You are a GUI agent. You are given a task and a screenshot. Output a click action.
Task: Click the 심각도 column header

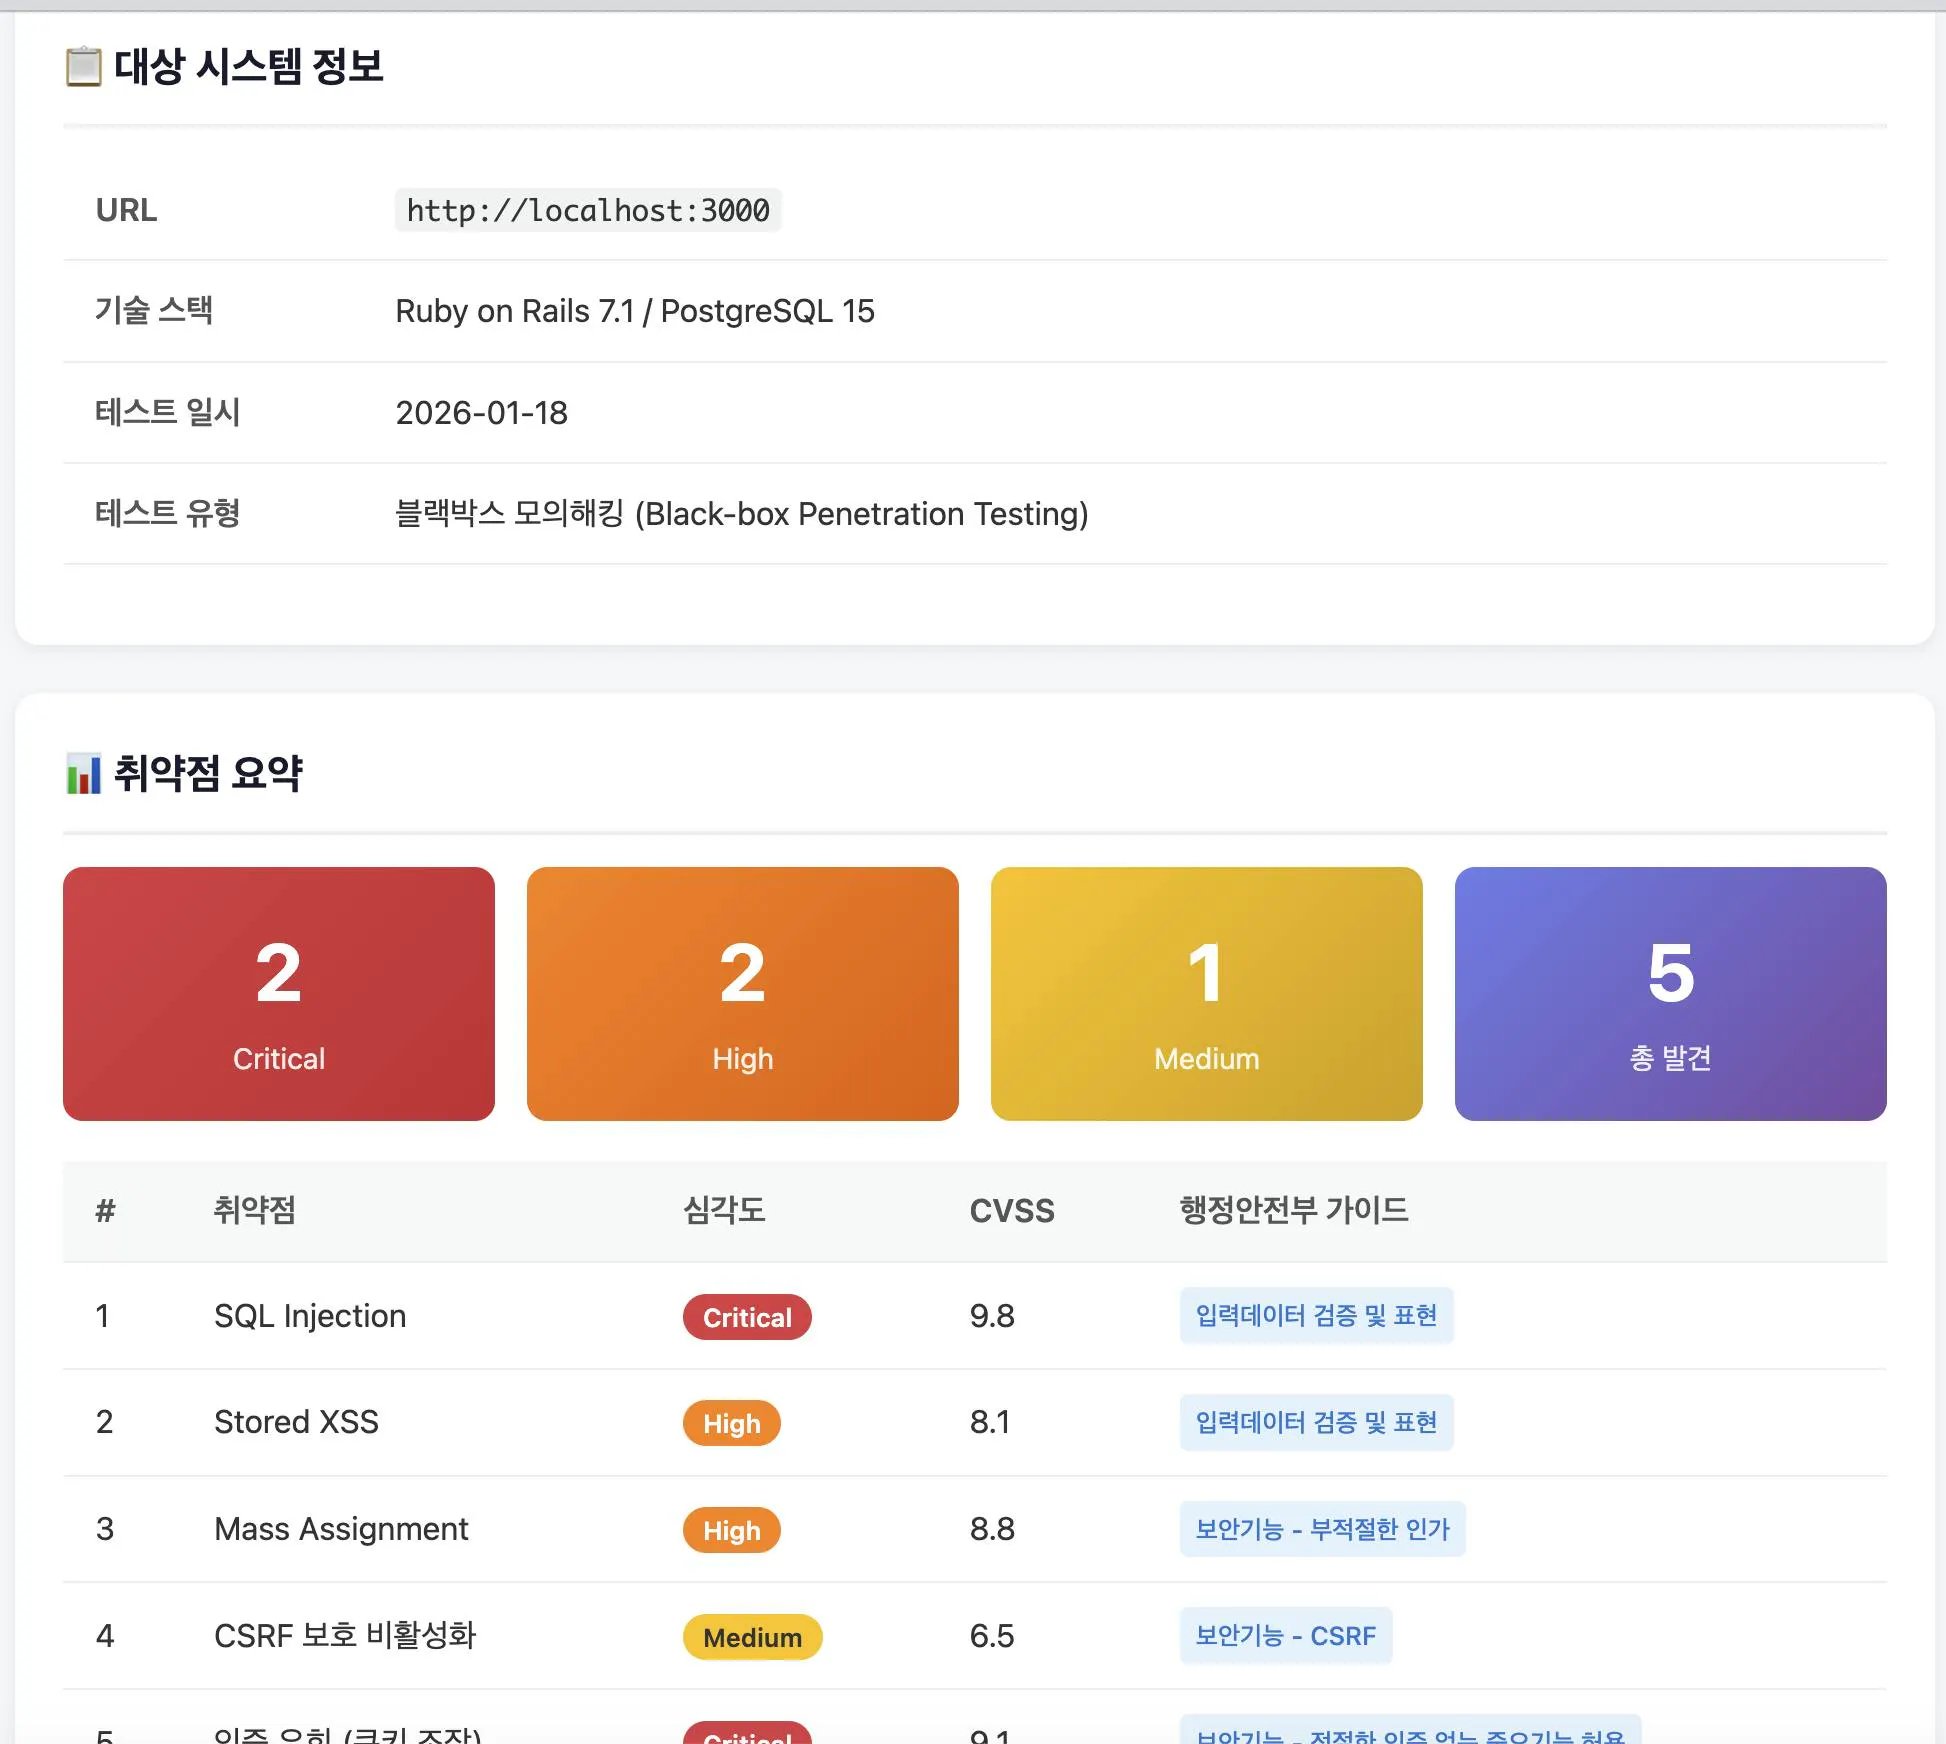(724, 1211)
